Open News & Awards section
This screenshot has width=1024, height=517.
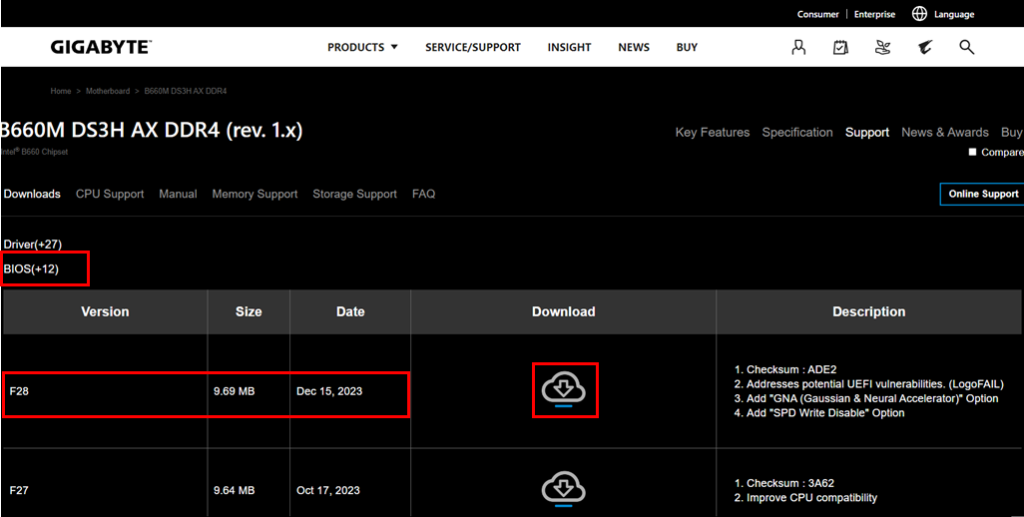pos(945,133)
